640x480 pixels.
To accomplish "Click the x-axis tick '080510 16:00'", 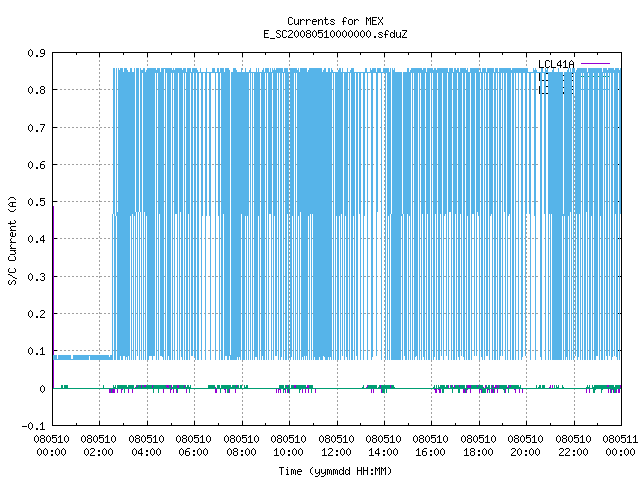I will [431, 446].
